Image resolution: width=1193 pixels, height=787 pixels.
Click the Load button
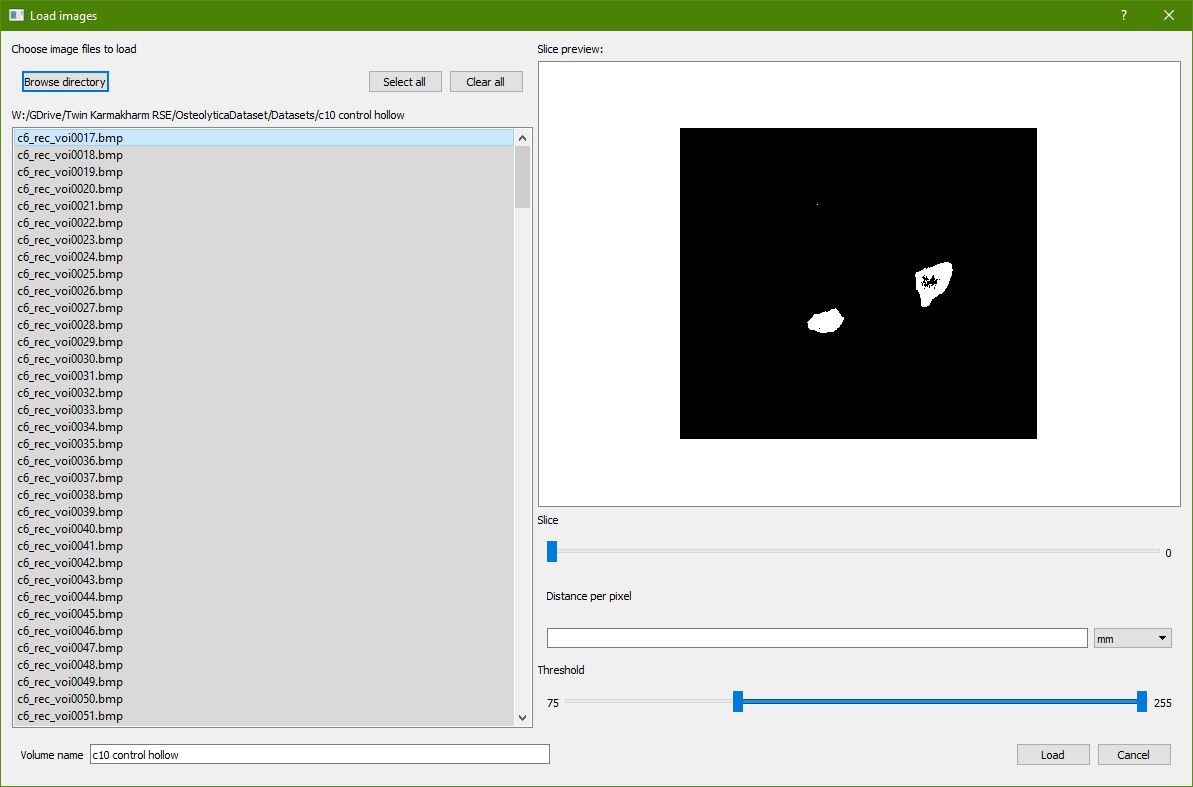1053,754
